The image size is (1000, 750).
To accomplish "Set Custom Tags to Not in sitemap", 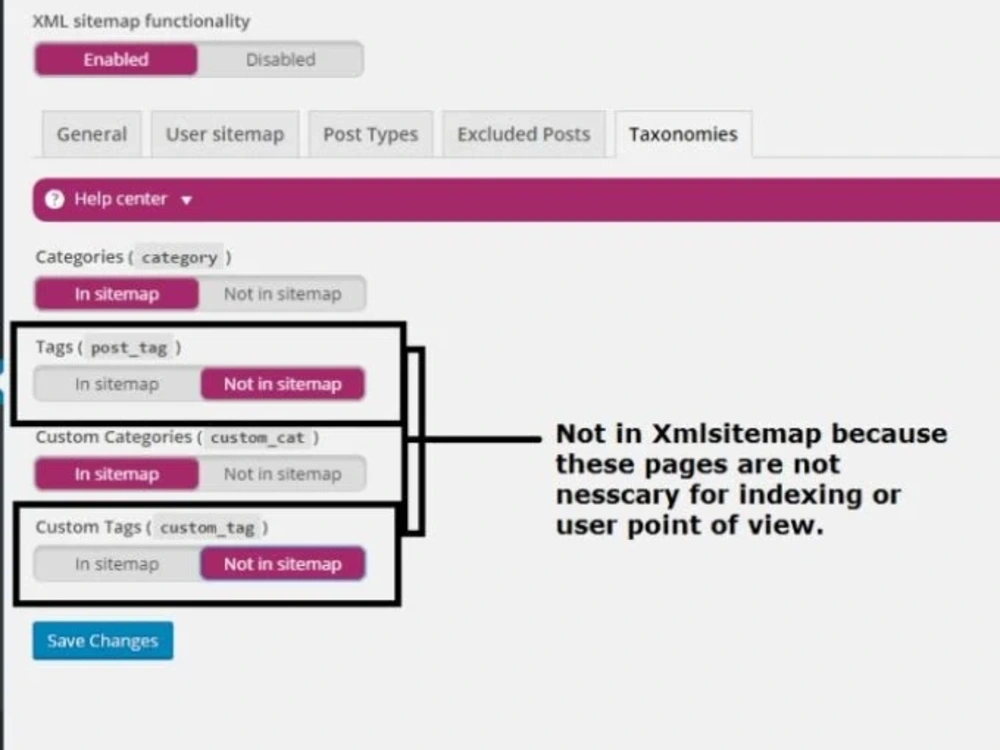I will [x=283, y=564].
